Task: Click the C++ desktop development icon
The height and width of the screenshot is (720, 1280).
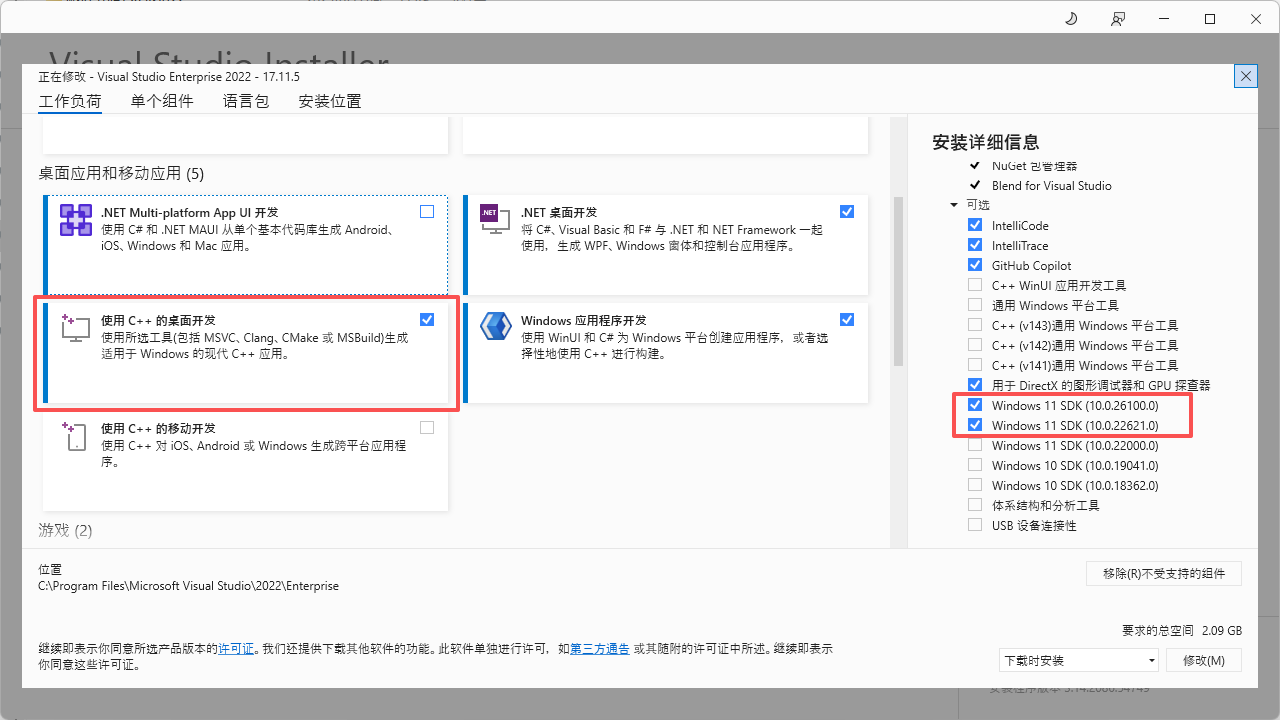Action: (76, 327)
